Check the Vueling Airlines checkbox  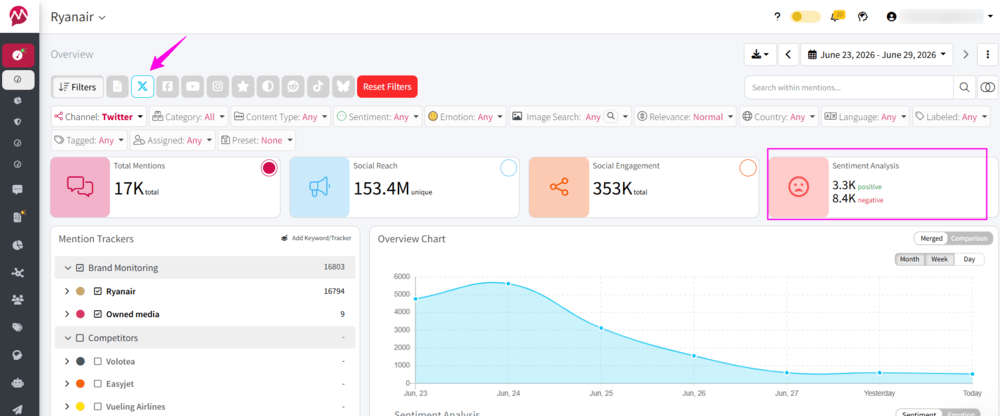tap(98, 406)
